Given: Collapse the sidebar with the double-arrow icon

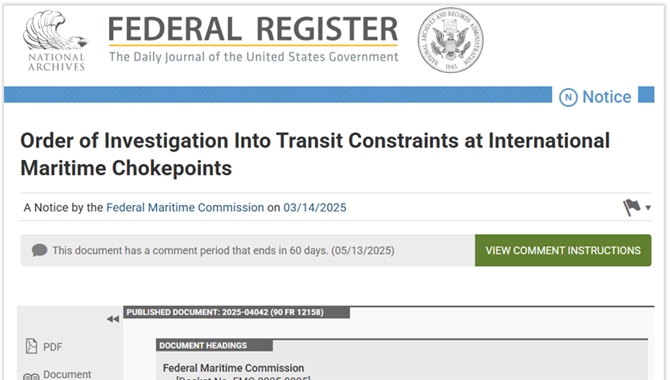Looking at the screenshot, I should (x=112, y=319).
